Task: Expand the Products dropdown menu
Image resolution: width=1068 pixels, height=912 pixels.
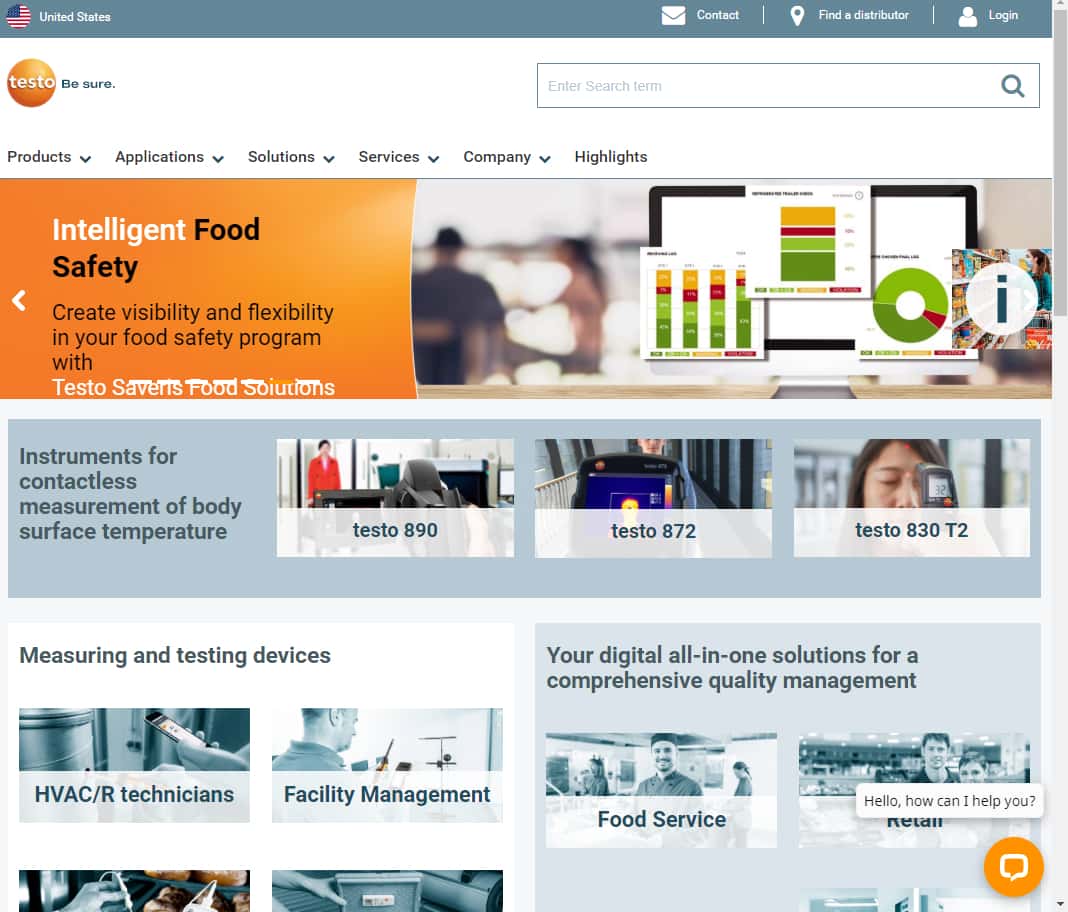Action: (x=49, y=157)
